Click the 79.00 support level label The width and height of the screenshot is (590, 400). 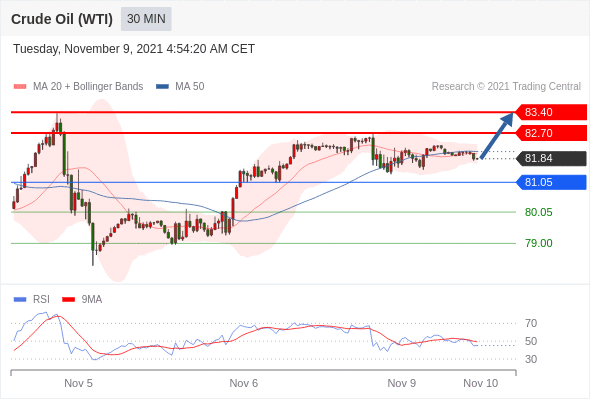coord(539,243)
